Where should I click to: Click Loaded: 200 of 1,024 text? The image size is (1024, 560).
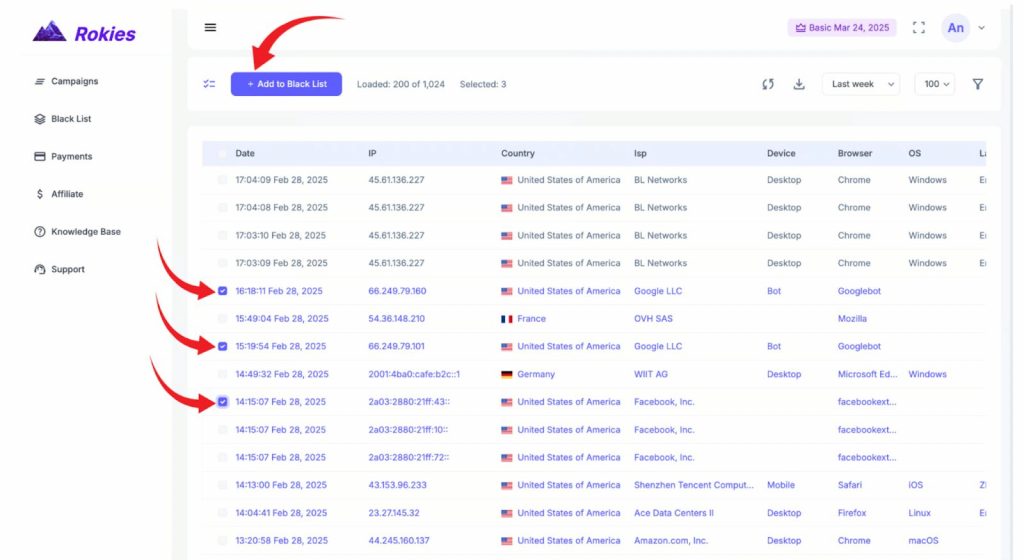coord(400,84)
